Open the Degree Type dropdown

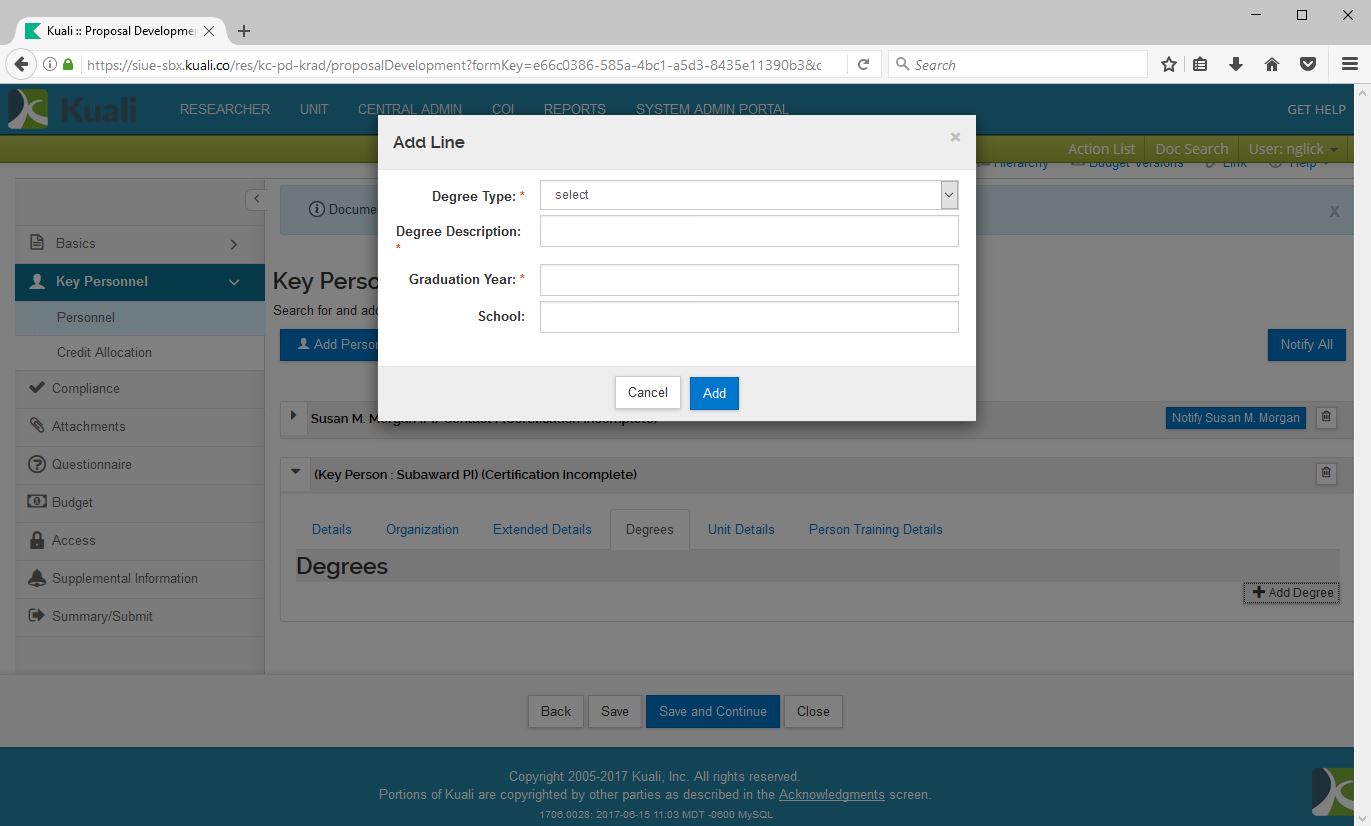point(748,195)
